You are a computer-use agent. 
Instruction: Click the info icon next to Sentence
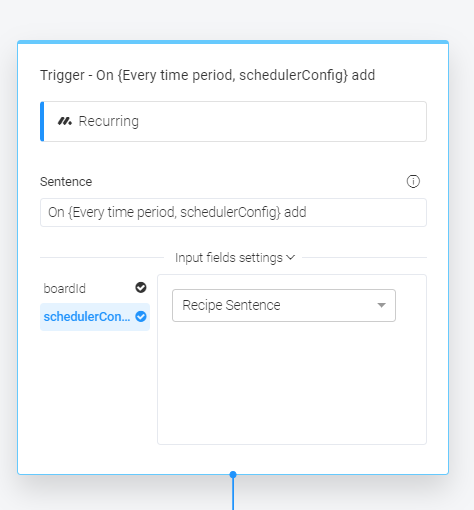coord(413,182)
